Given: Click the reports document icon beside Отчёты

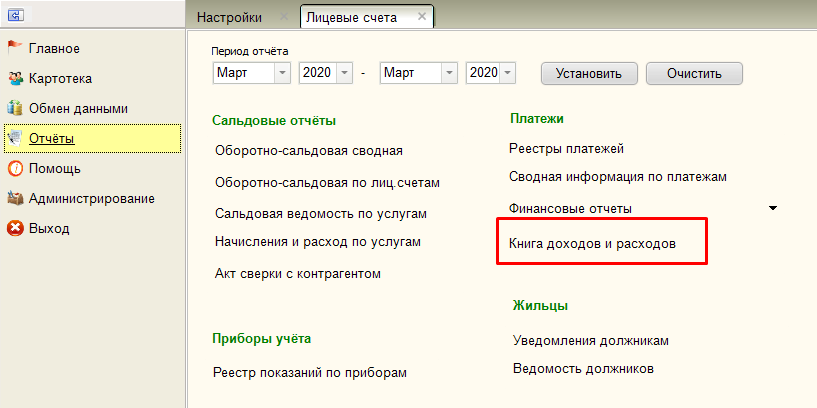Looking at the screenshot, I should [x=16, y=139].
